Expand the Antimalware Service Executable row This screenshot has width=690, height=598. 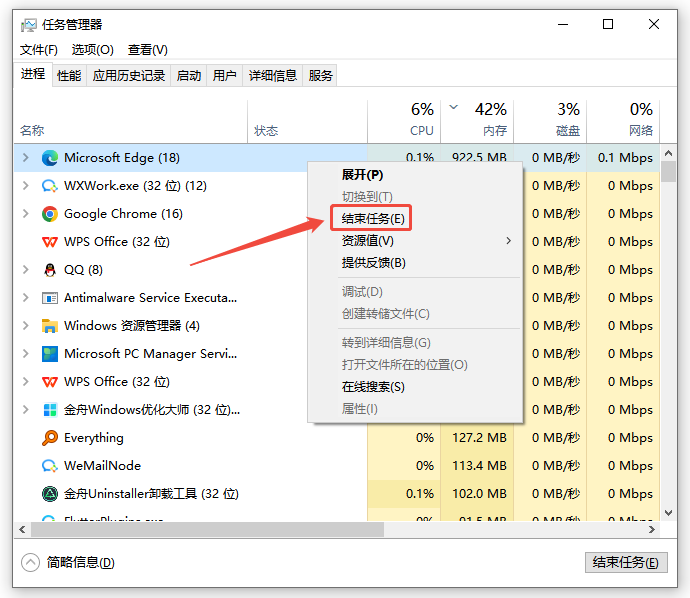click(26, 298)
